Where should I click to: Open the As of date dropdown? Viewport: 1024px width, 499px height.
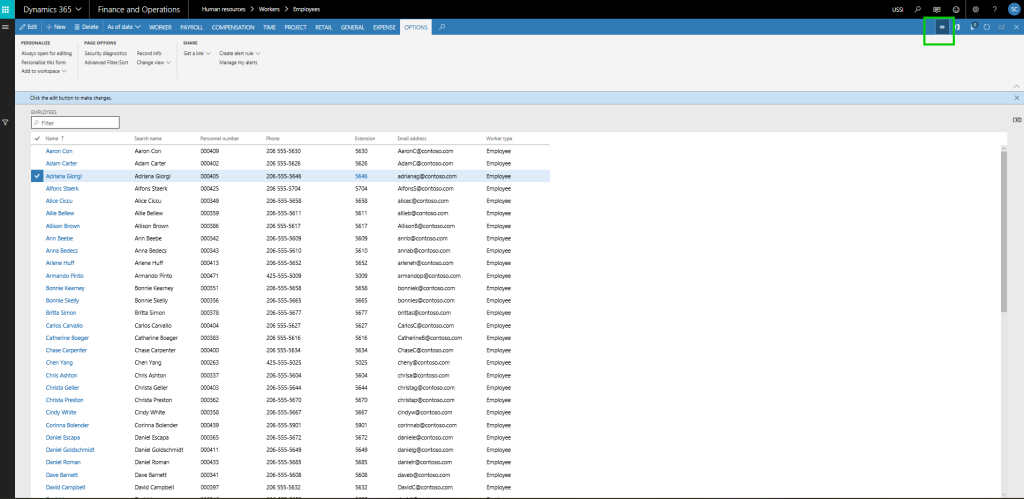coord(123,27)
